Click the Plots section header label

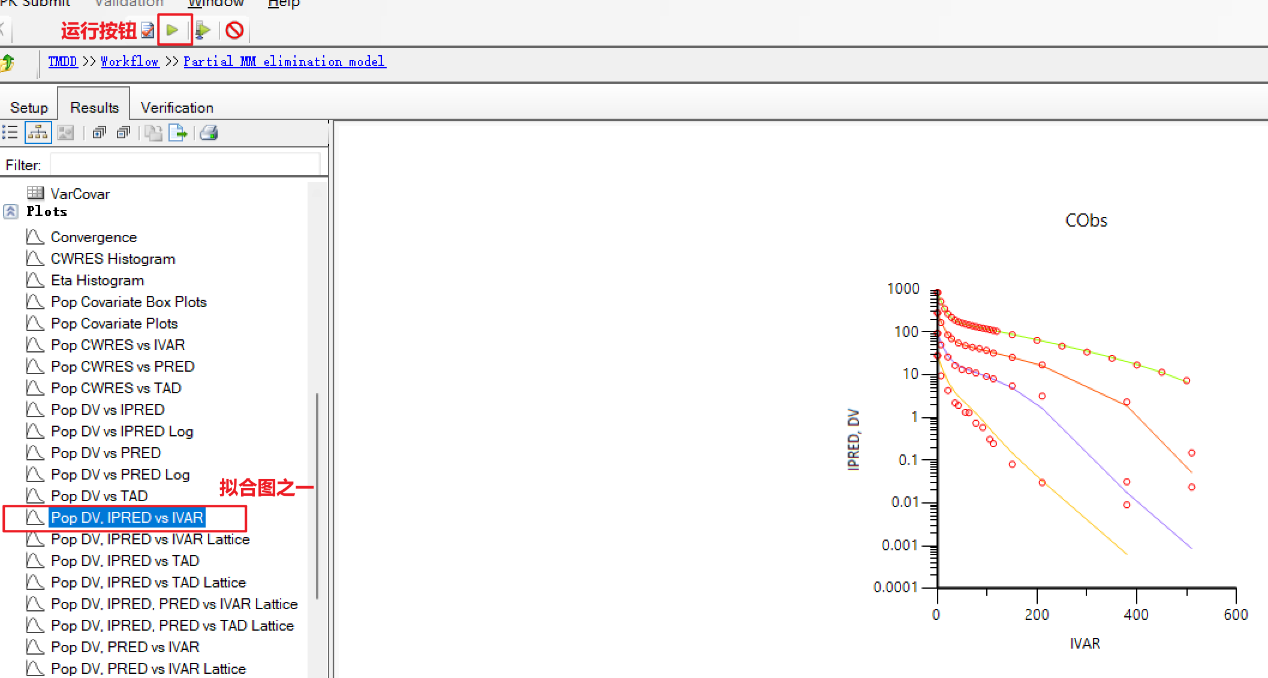pos(47,212)
